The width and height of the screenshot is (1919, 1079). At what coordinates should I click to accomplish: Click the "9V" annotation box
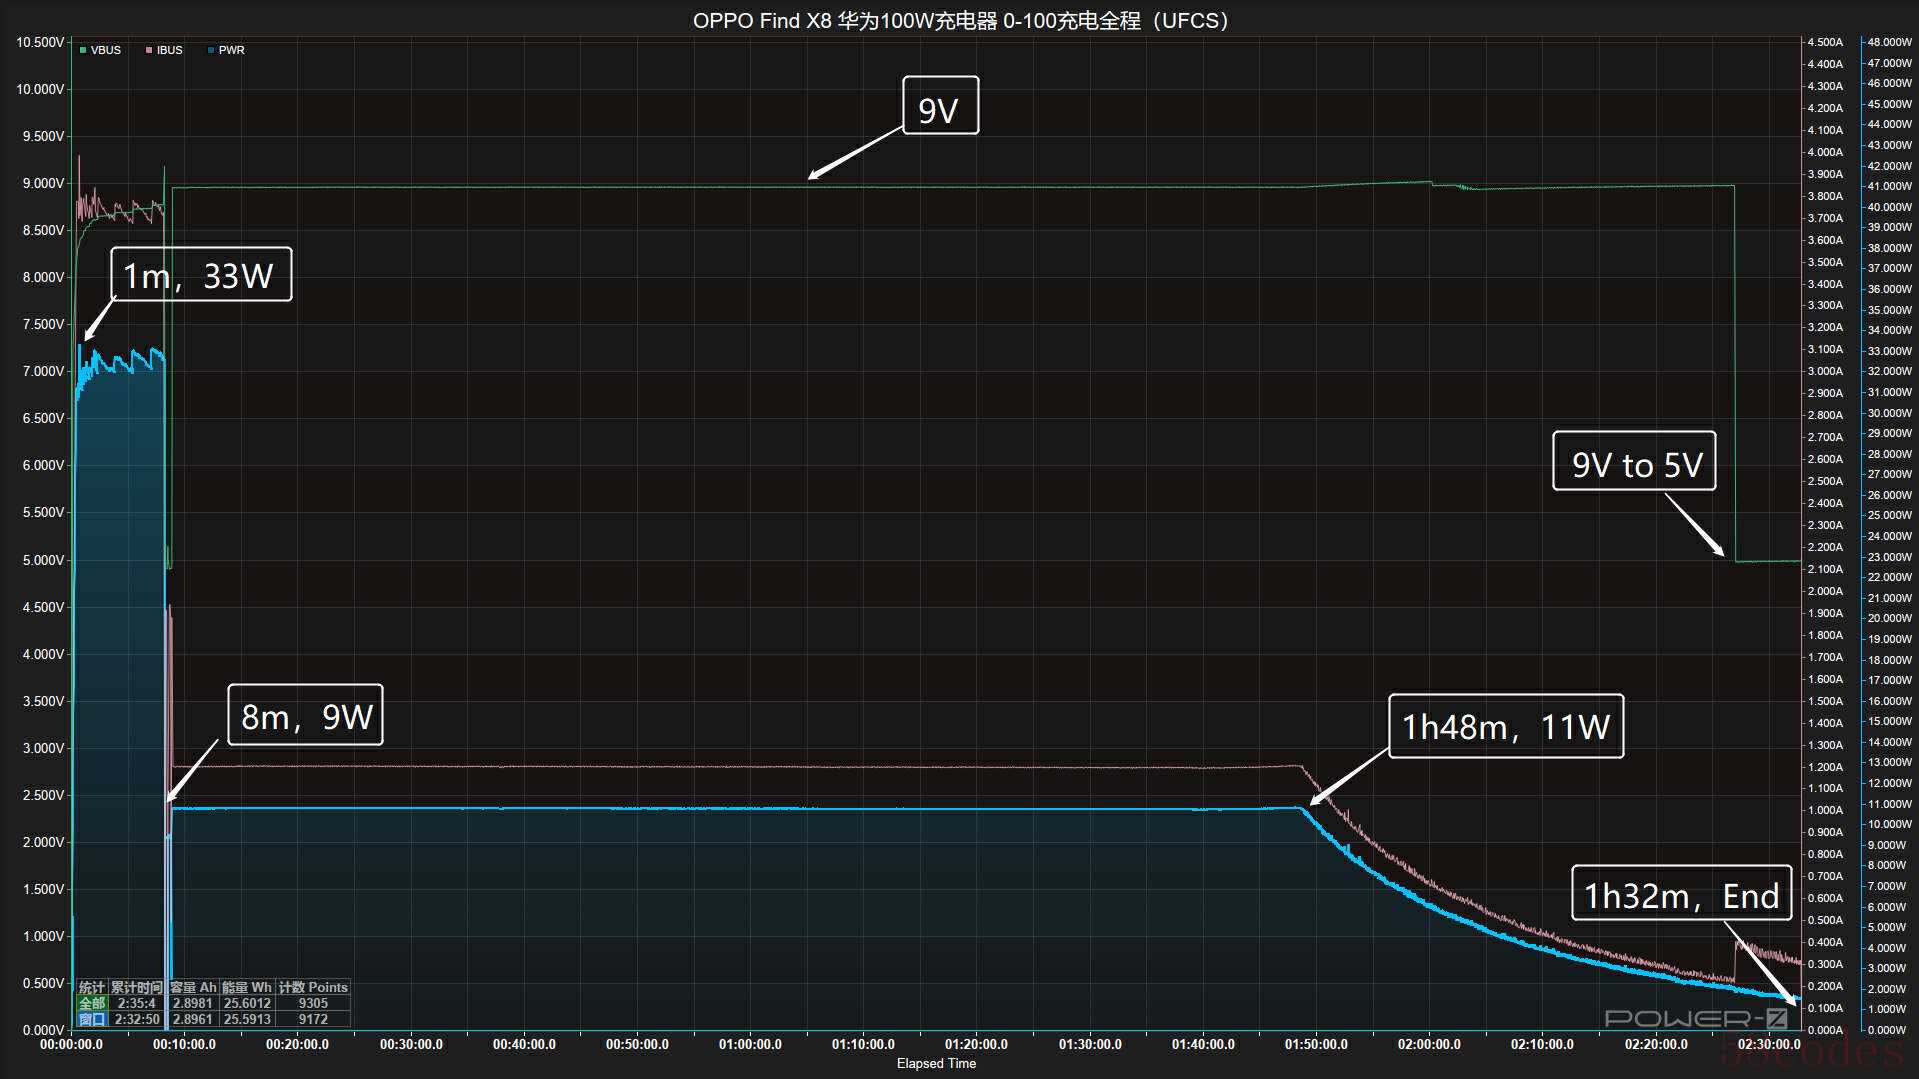coord(940,106)
